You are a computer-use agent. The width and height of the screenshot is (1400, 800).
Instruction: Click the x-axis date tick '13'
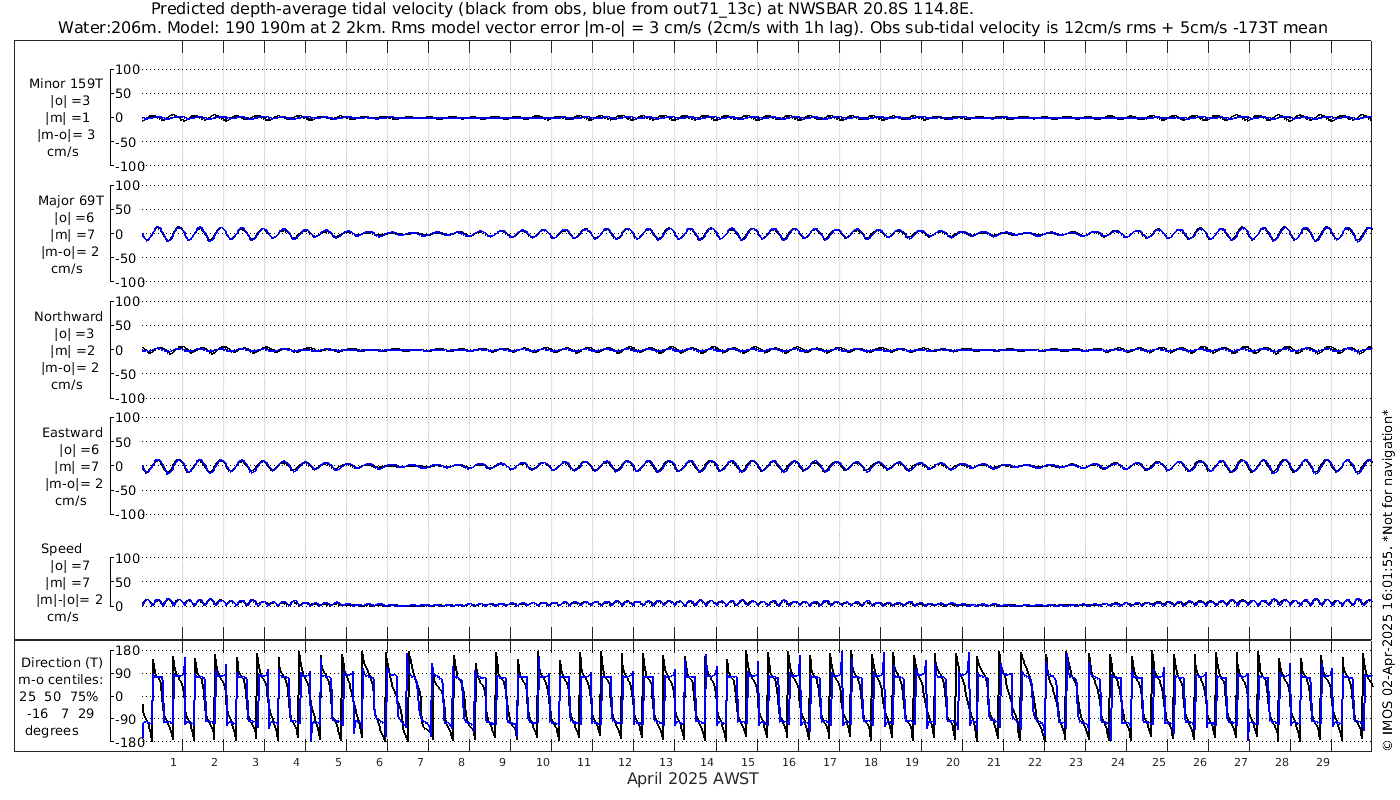[666, 762]
